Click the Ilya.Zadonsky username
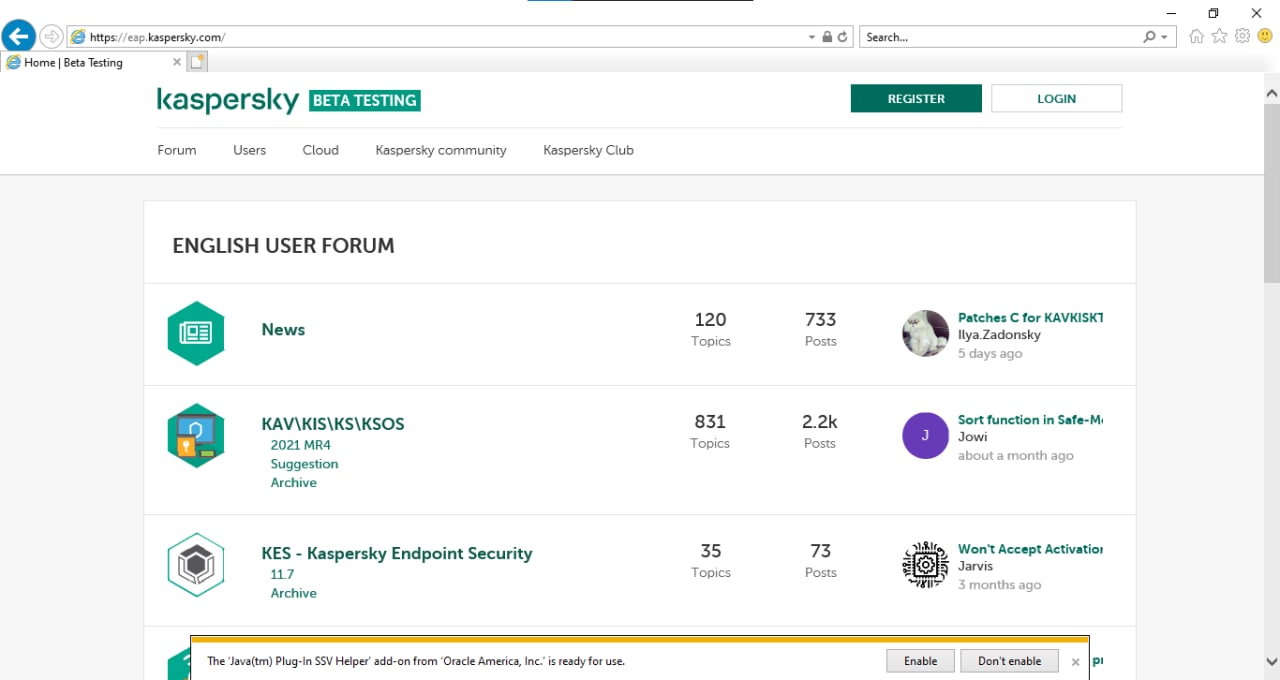 (x=999, y=335)
